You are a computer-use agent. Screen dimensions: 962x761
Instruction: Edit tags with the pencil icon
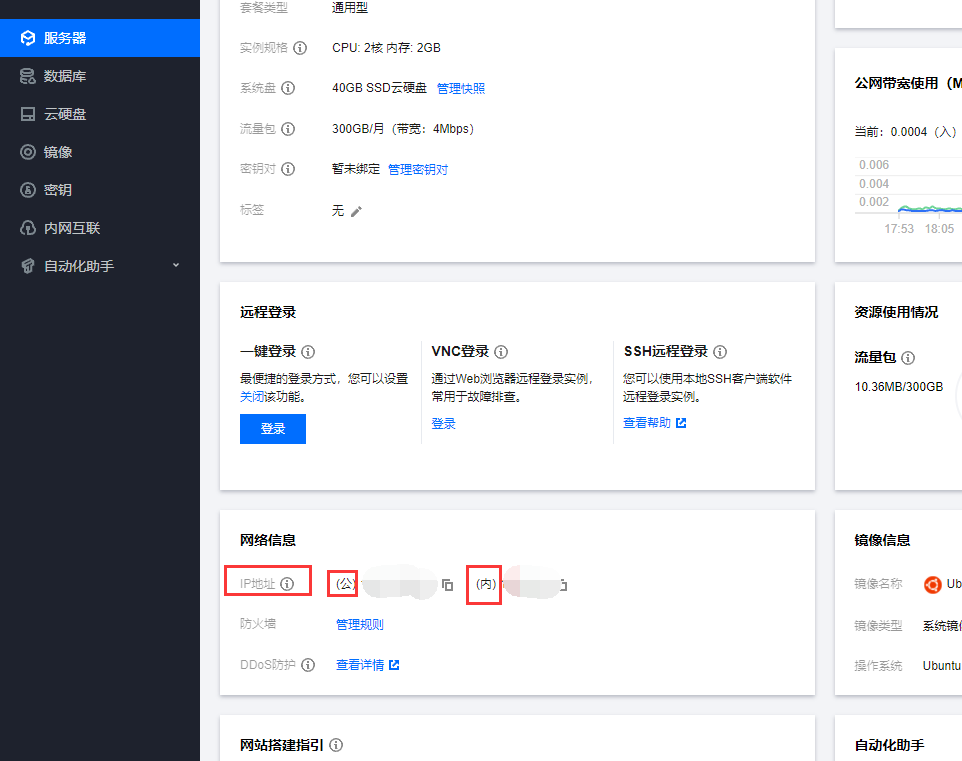click(356, 211)
